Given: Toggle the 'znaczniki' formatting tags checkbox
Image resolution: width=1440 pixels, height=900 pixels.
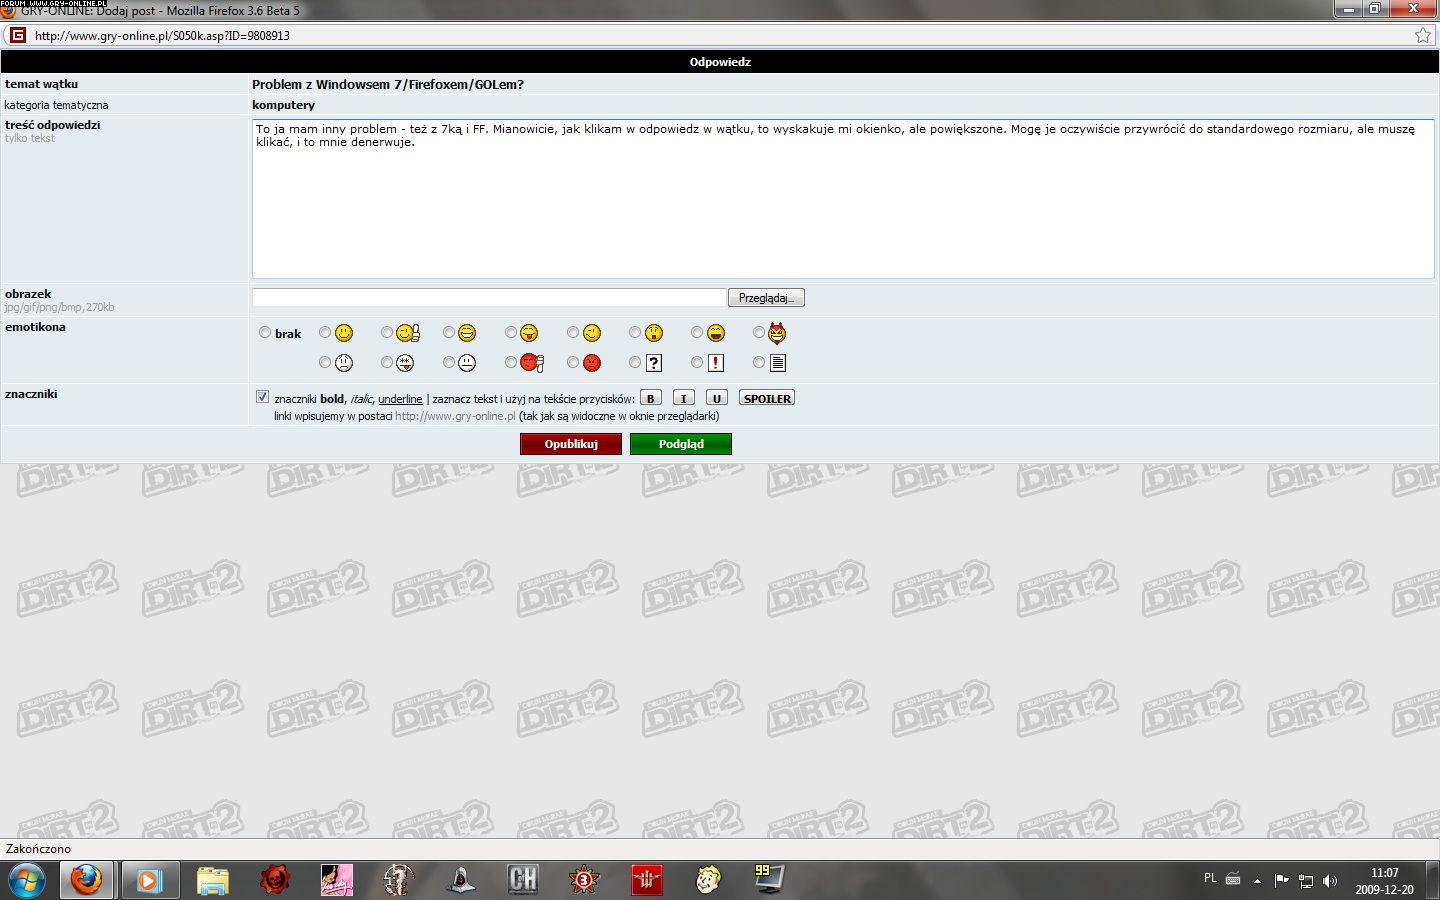Looking at the screenshot, I should (262, 397).
